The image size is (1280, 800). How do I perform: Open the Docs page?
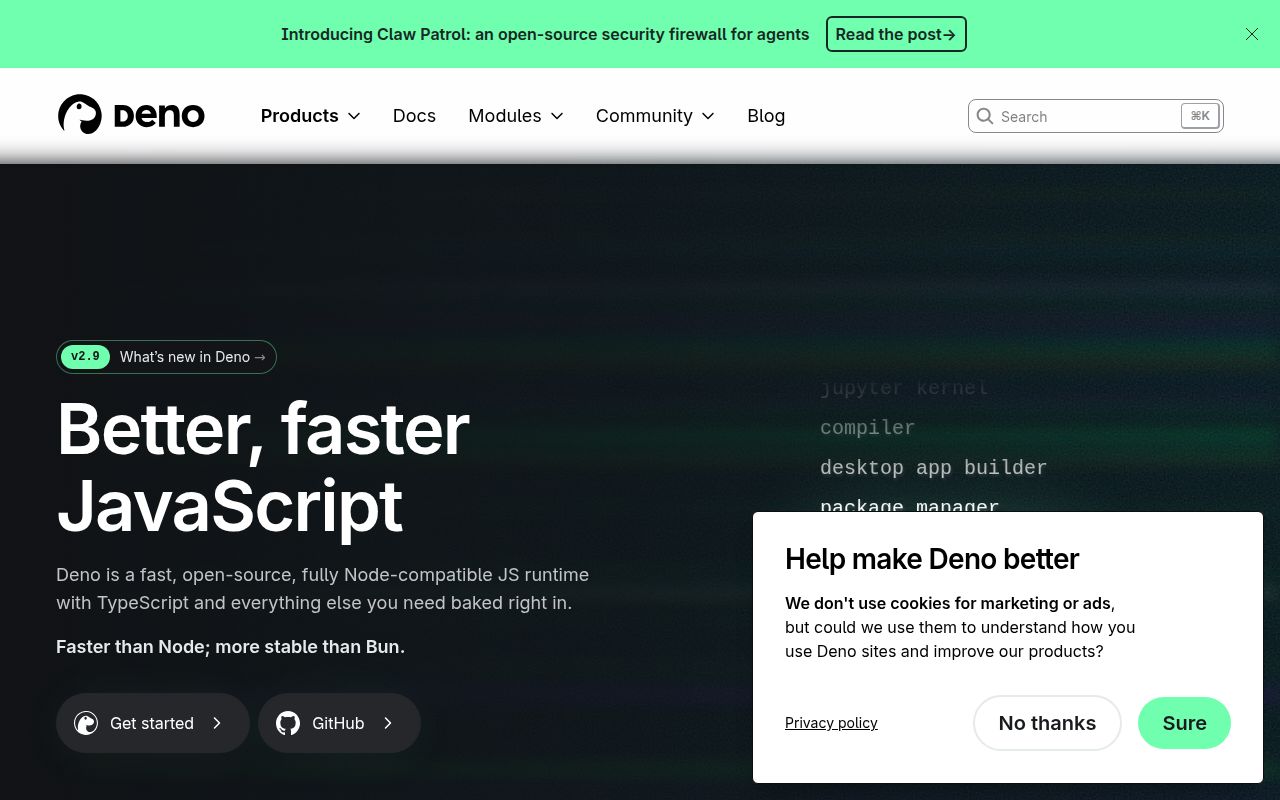pos(414,116)
